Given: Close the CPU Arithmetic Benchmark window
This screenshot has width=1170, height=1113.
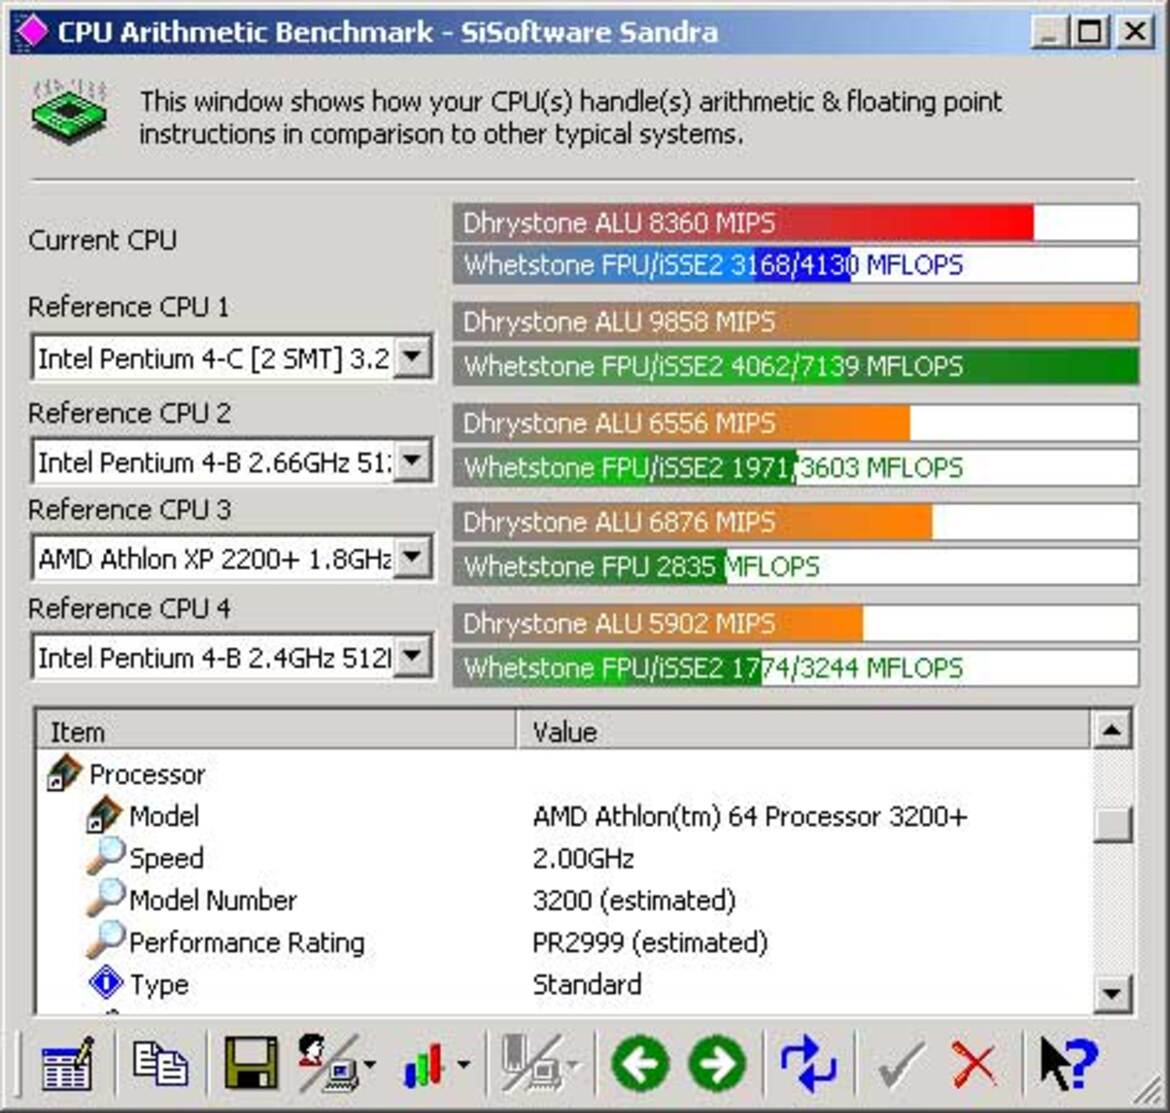Looking at the screenshot, I should click(1136, 32).
